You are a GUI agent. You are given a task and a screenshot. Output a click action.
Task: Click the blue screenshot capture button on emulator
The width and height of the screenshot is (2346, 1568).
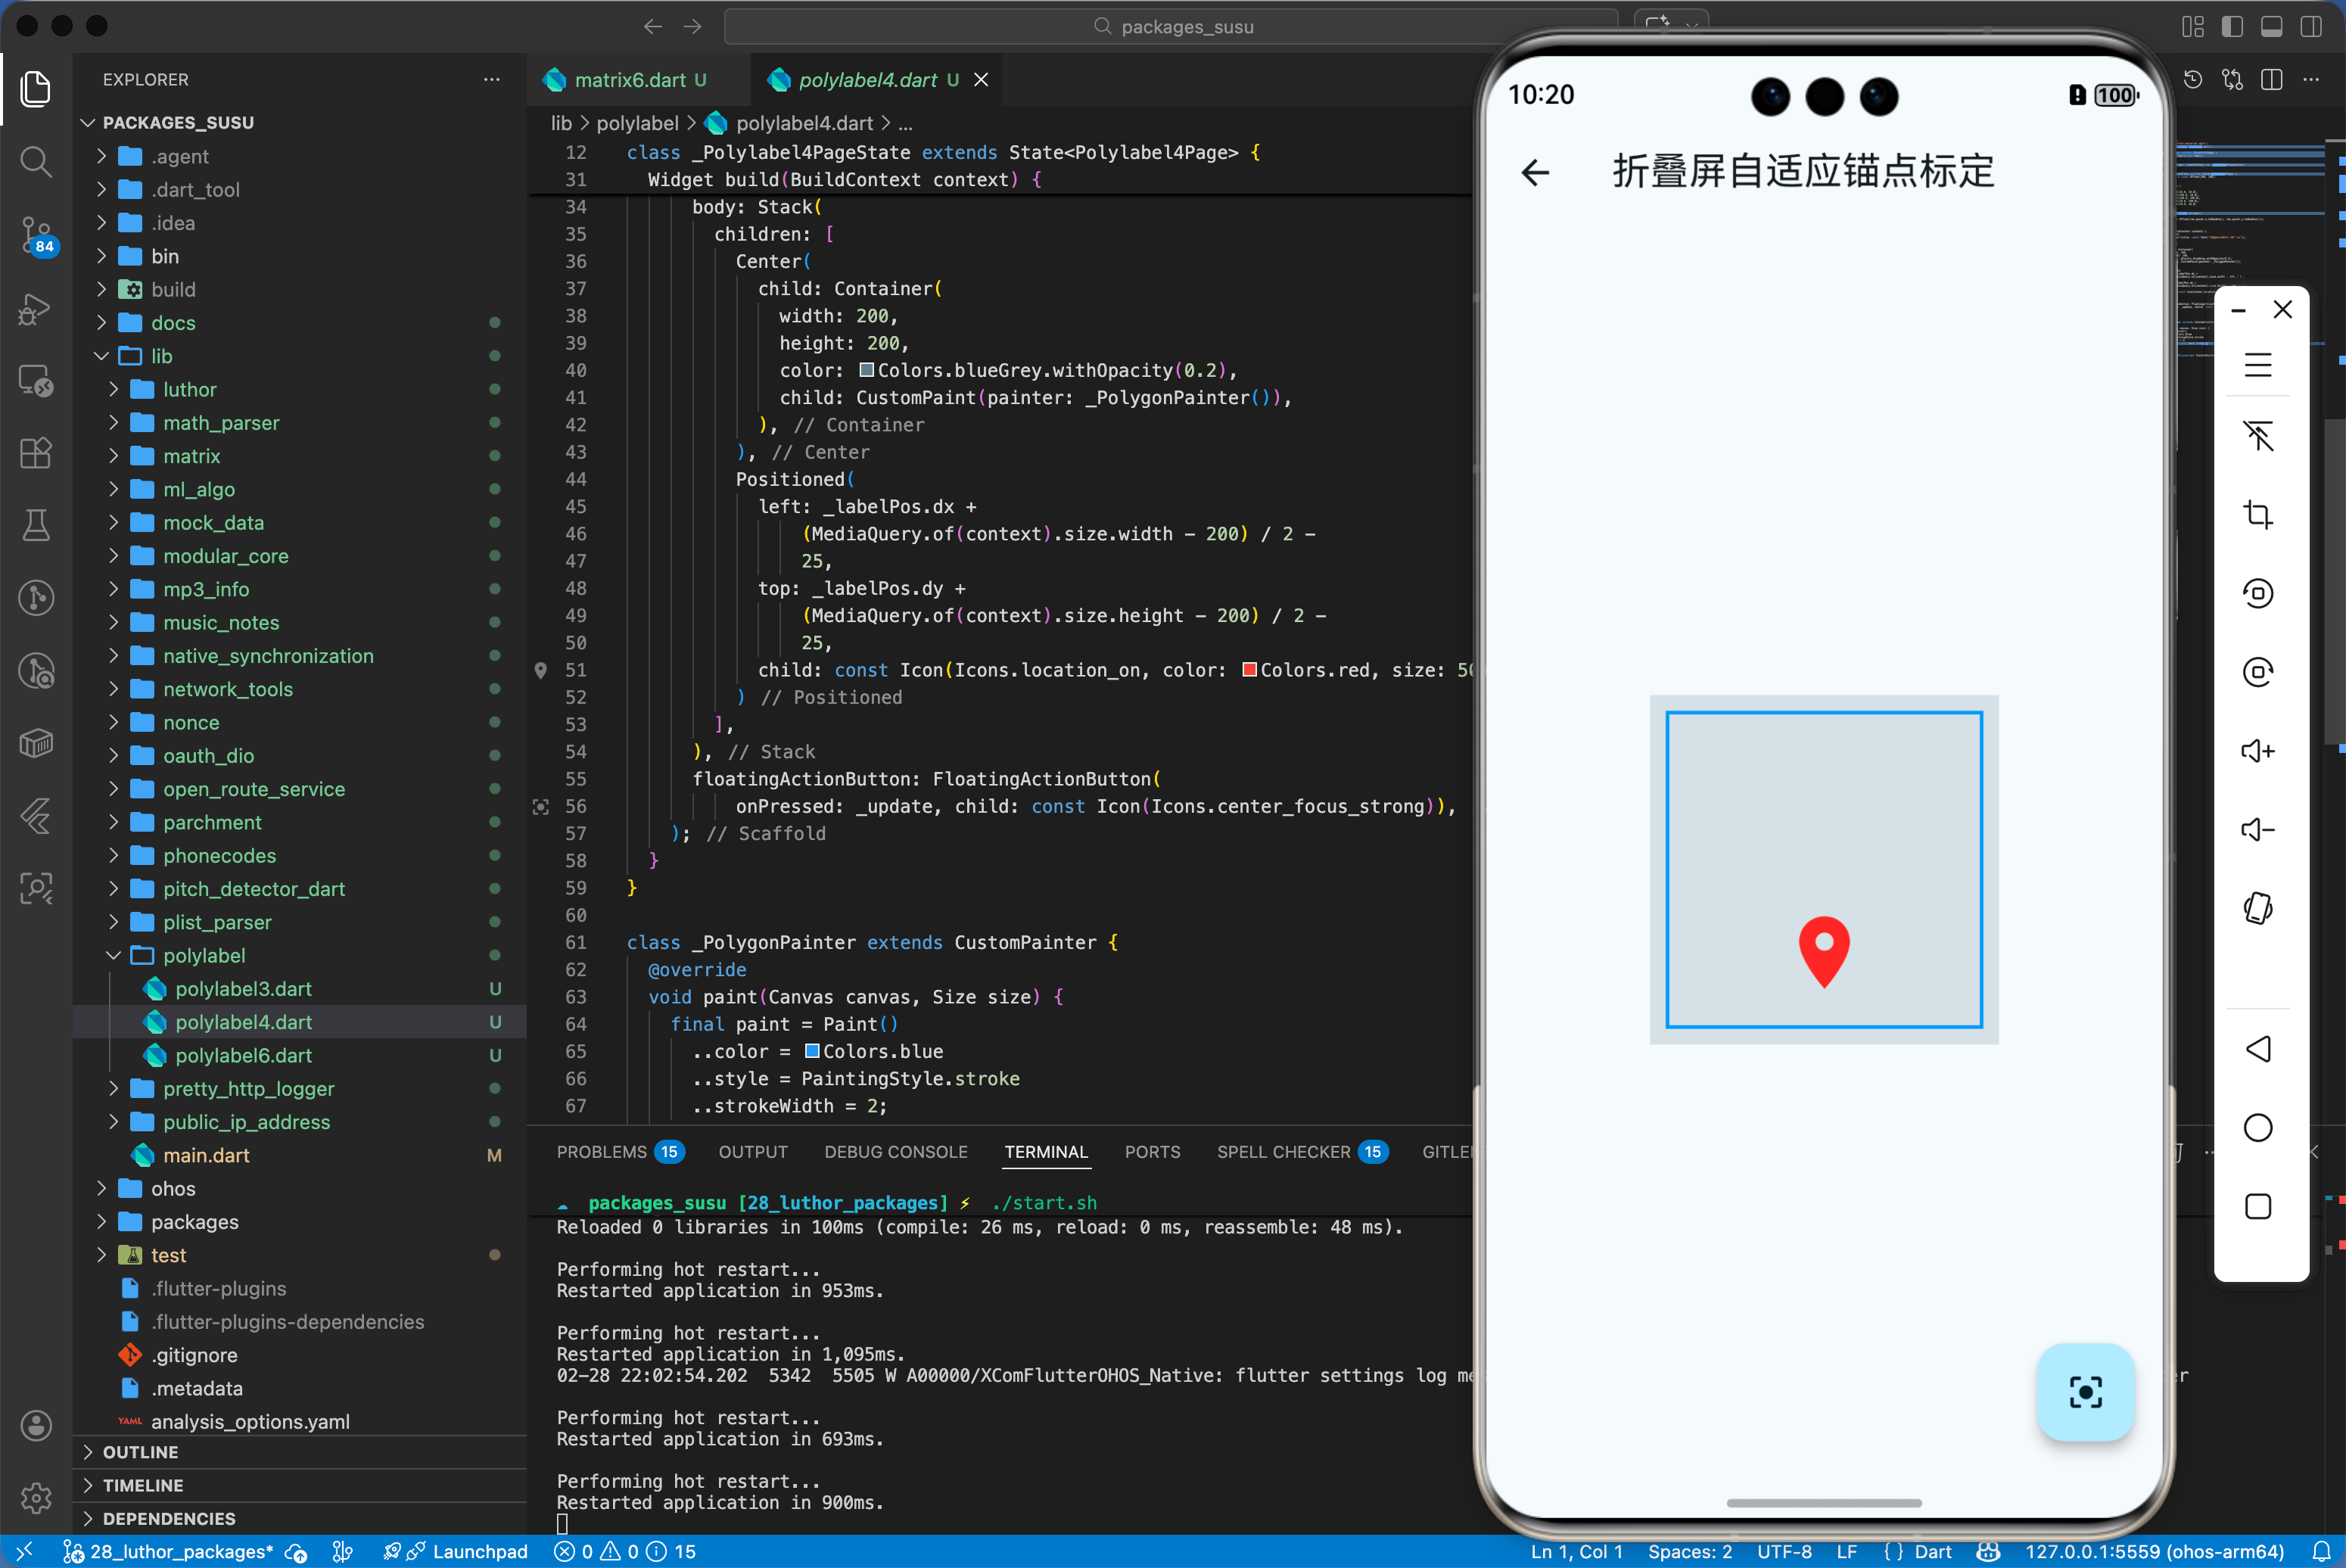tap(2085, 1393)
